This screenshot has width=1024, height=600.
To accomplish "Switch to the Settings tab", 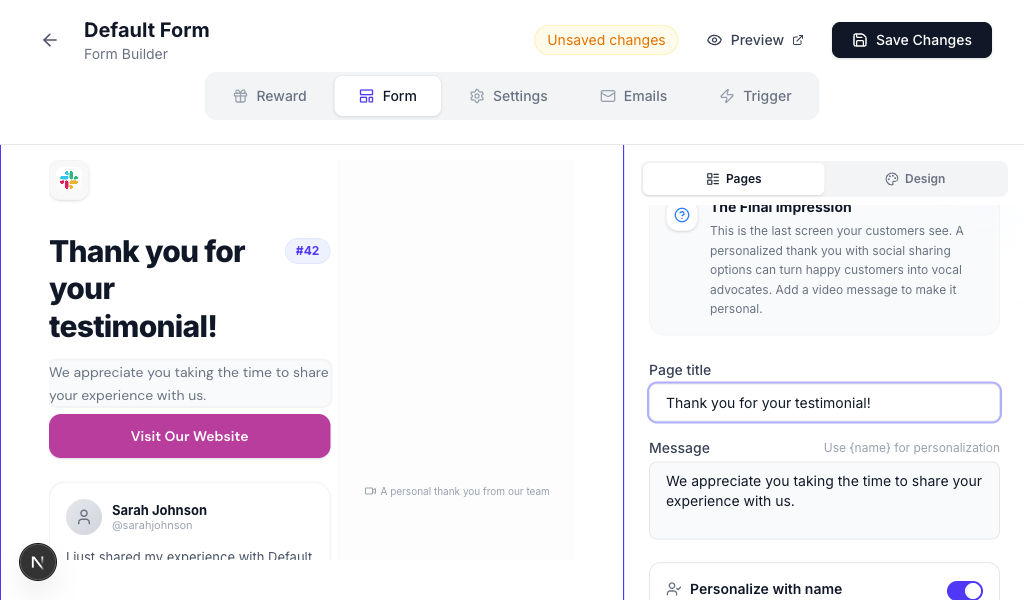I will (508, 96).
